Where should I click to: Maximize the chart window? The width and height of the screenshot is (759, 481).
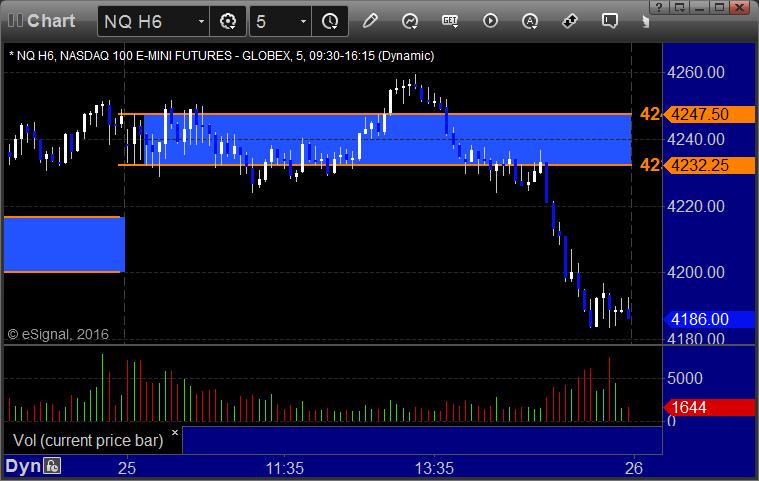pos(719,7)
